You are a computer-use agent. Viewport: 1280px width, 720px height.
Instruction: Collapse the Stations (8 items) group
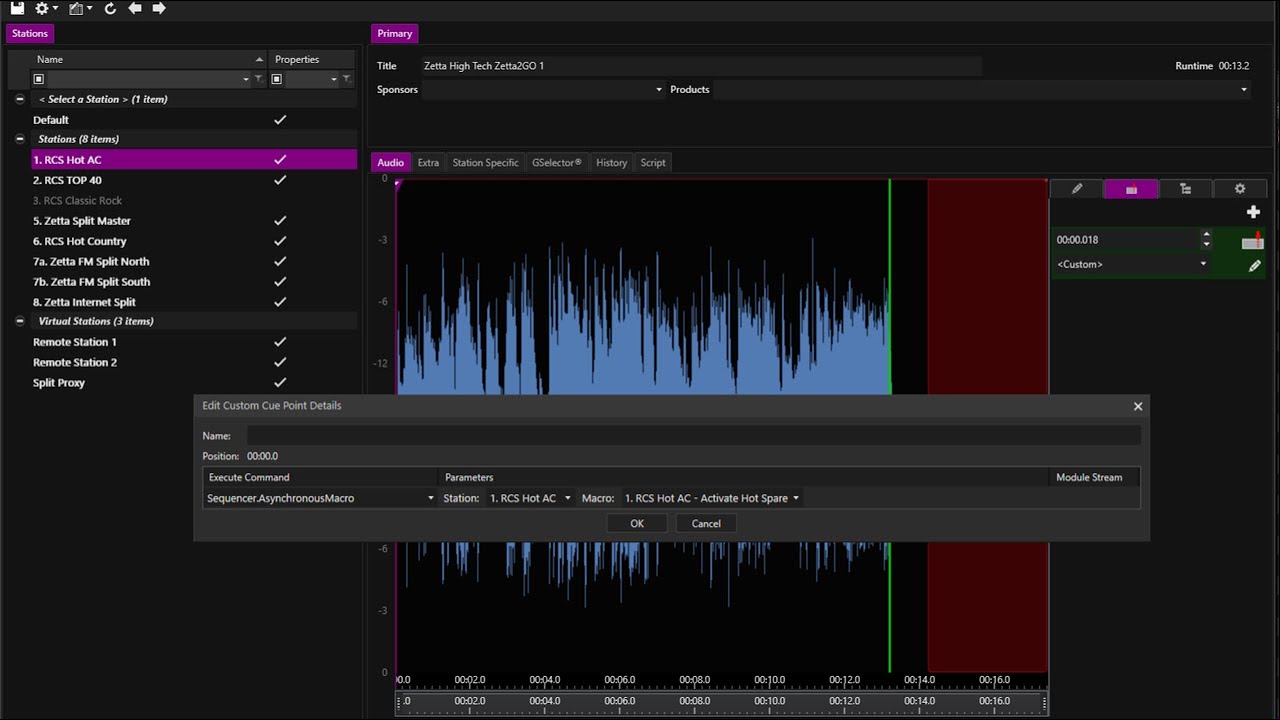click(20, 139)
